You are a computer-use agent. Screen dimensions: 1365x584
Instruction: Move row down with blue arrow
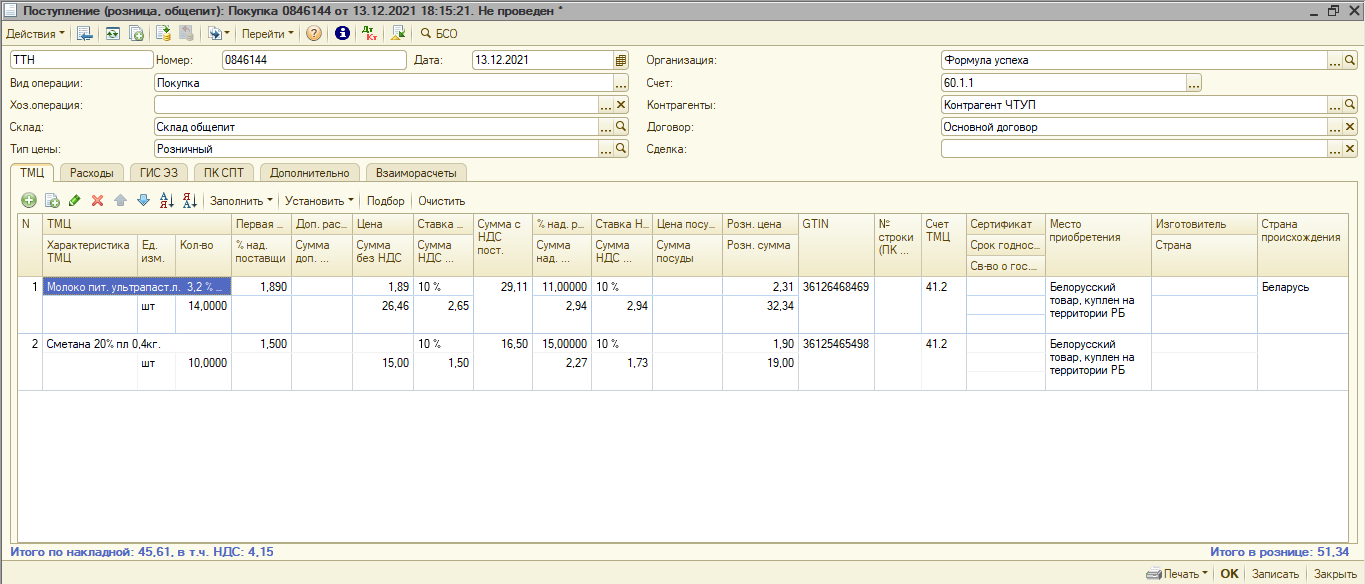(143, 201)
